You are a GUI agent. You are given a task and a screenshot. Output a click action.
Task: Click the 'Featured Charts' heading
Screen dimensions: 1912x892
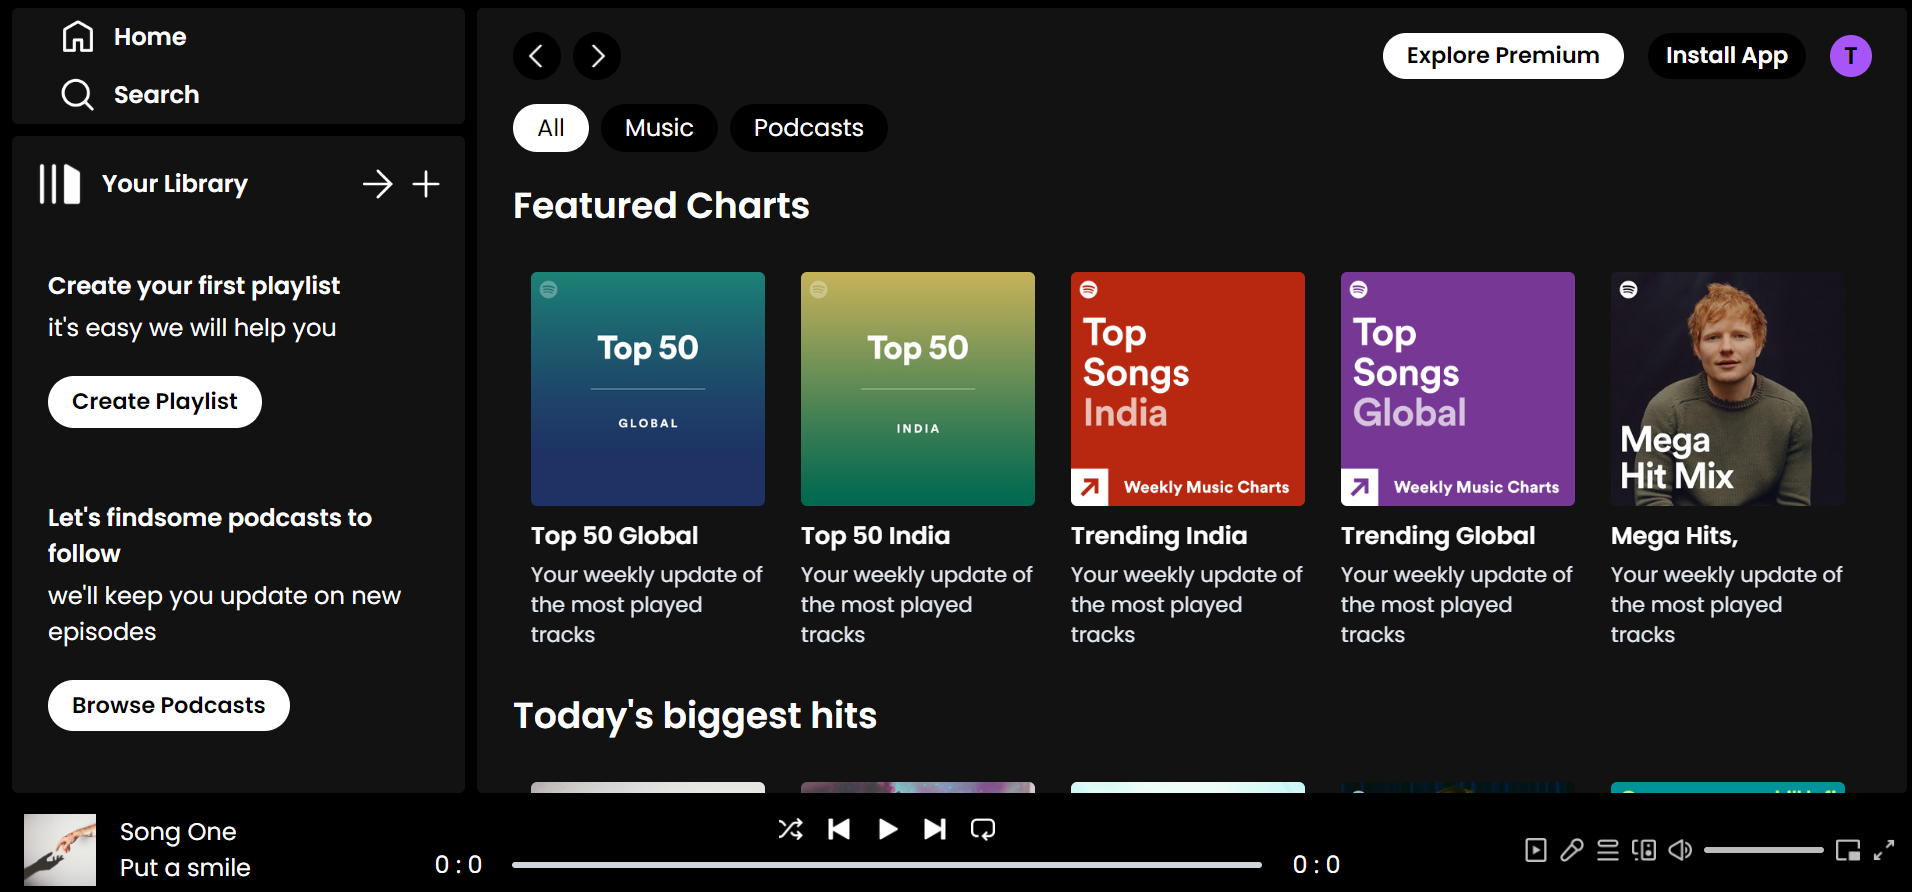point(662,206)
